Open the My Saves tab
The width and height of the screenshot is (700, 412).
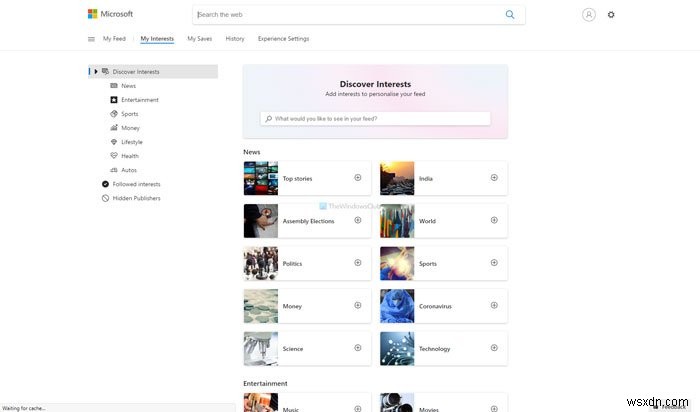[x=200, y=39]
